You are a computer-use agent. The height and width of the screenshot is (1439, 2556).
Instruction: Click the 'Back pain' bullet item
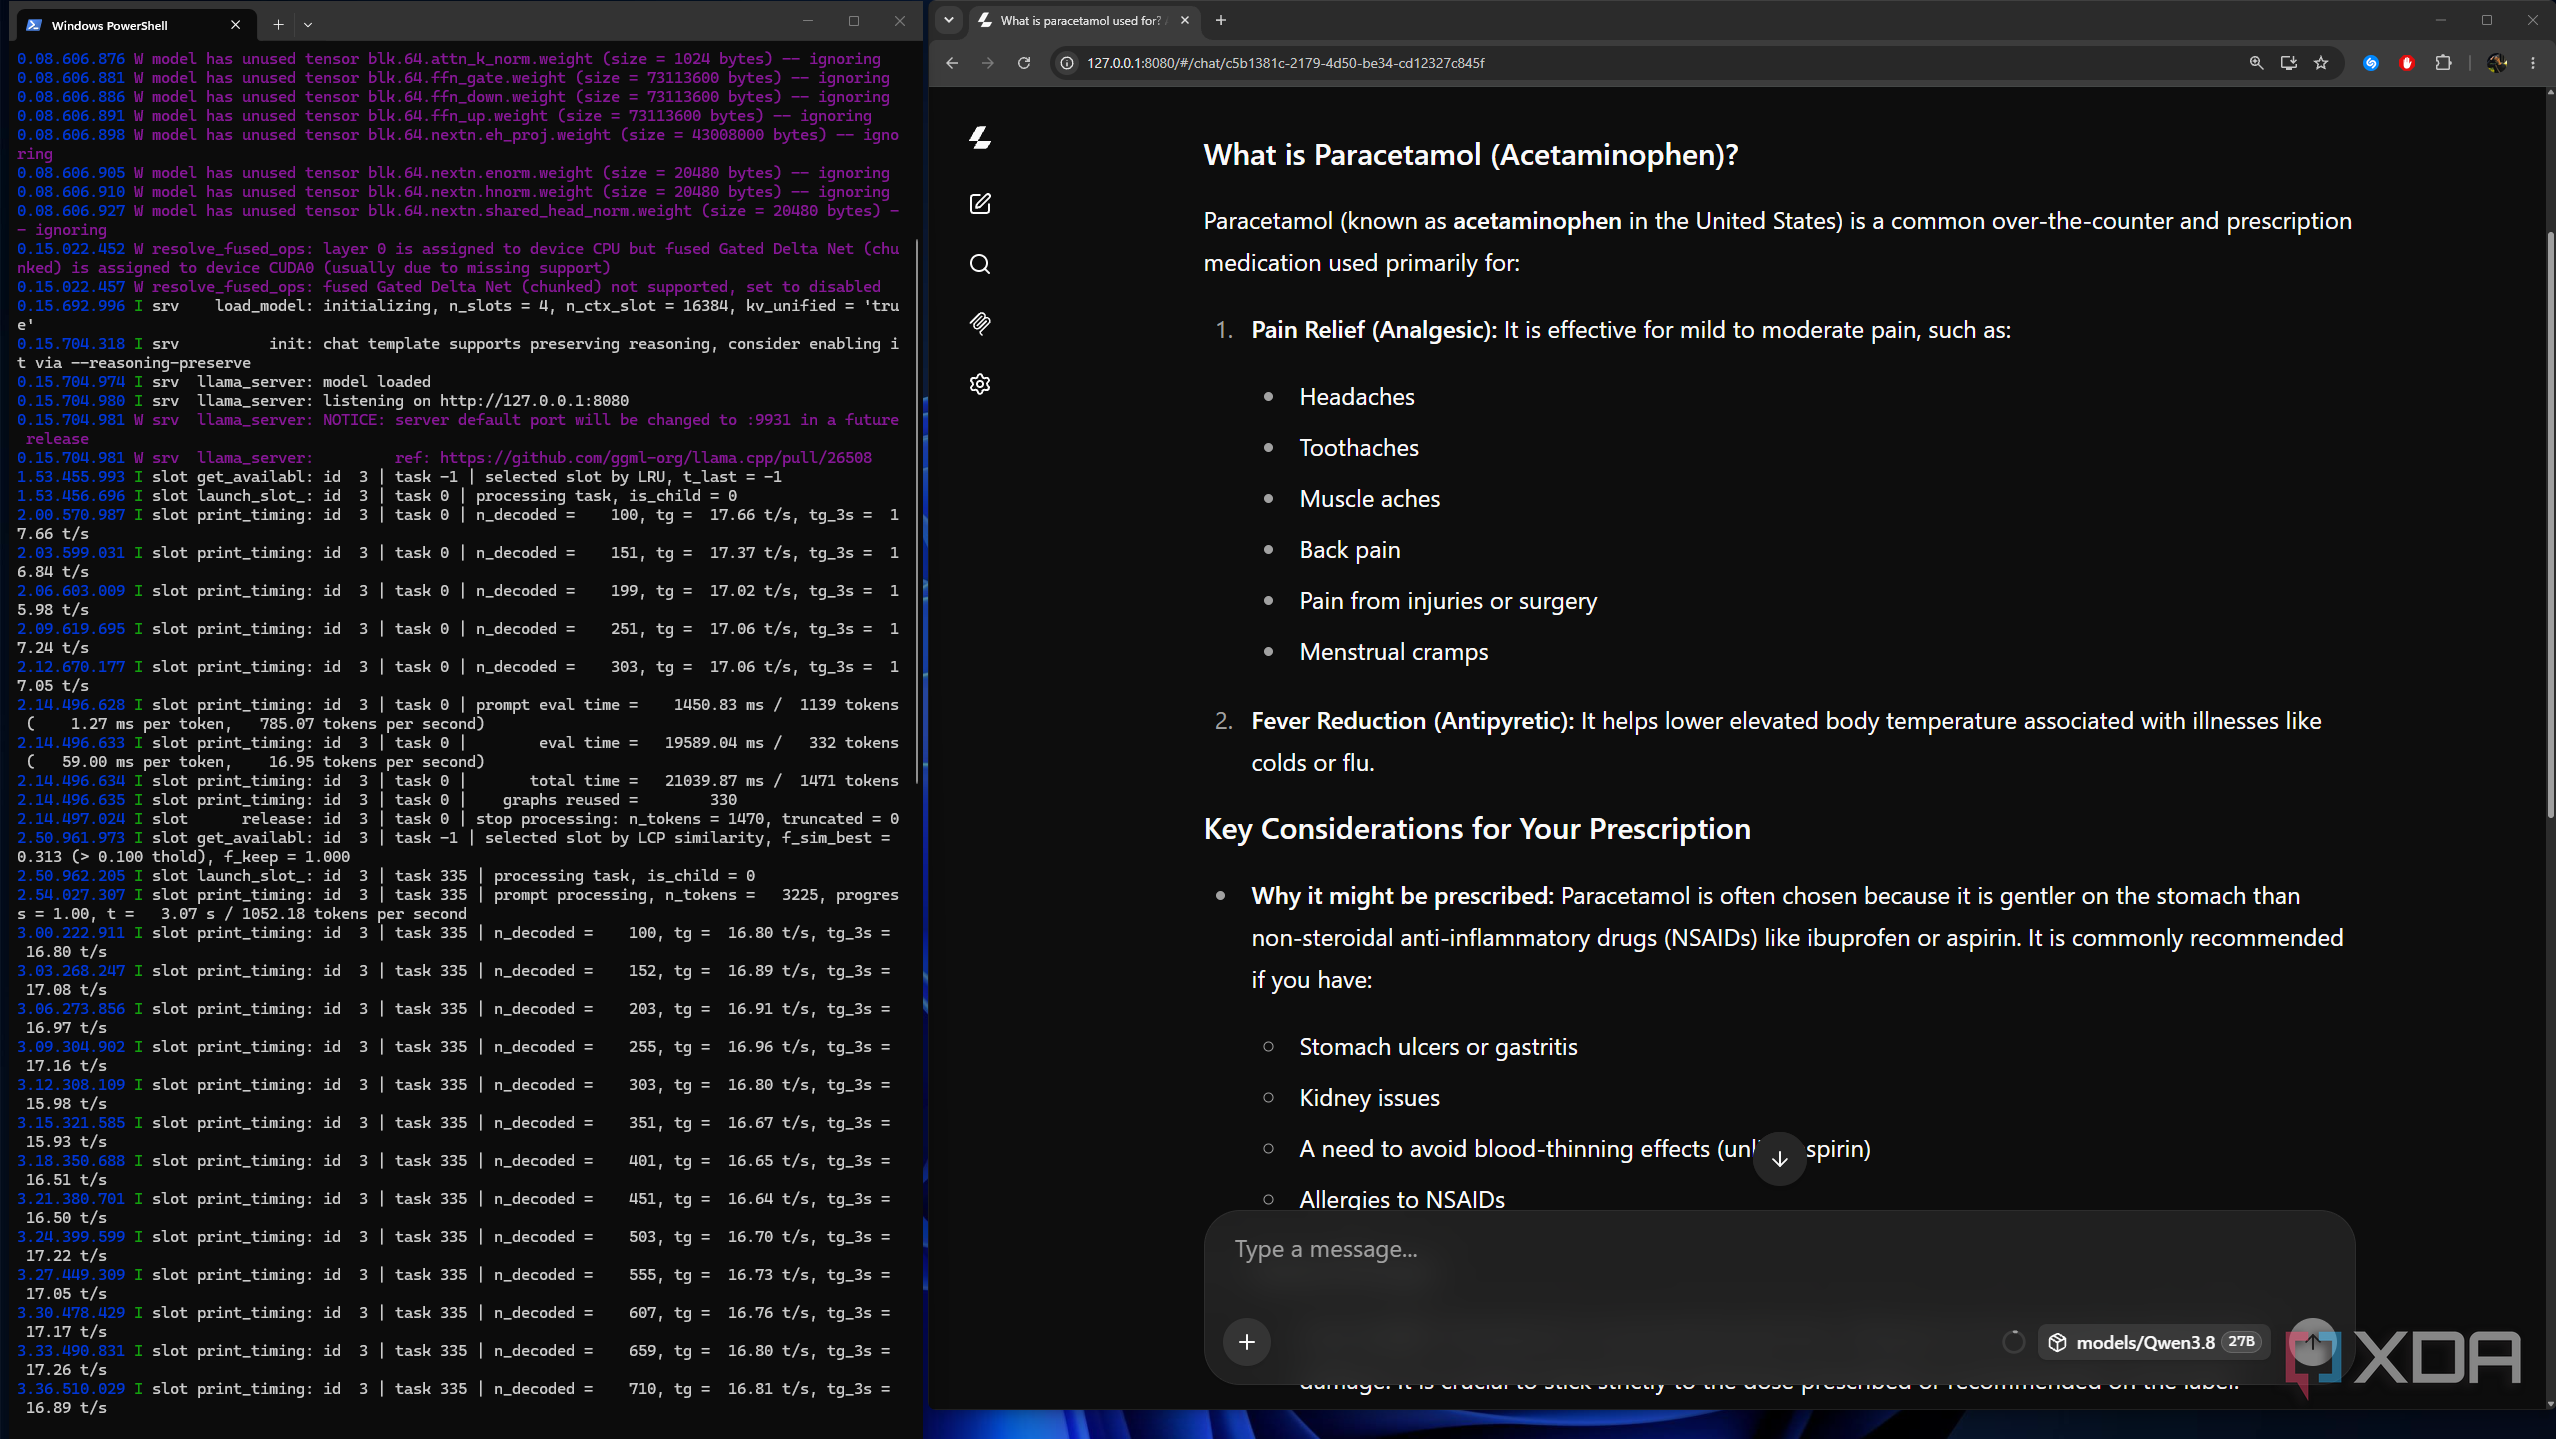[x=1349, y=550]
